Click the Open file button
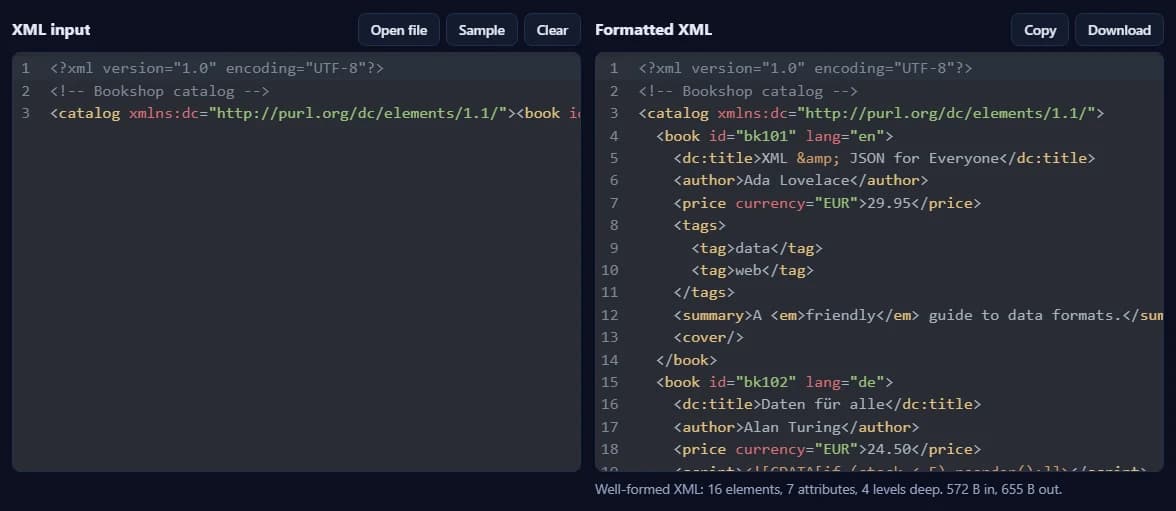 tap(398, 30)
